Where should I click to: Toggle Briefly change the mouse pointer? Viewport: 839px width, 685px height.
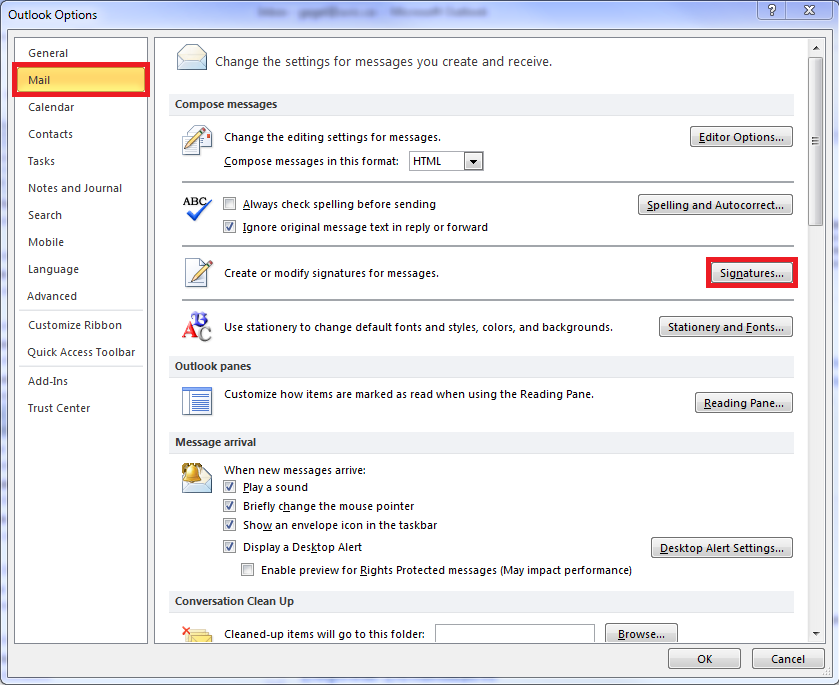point(230,506)
